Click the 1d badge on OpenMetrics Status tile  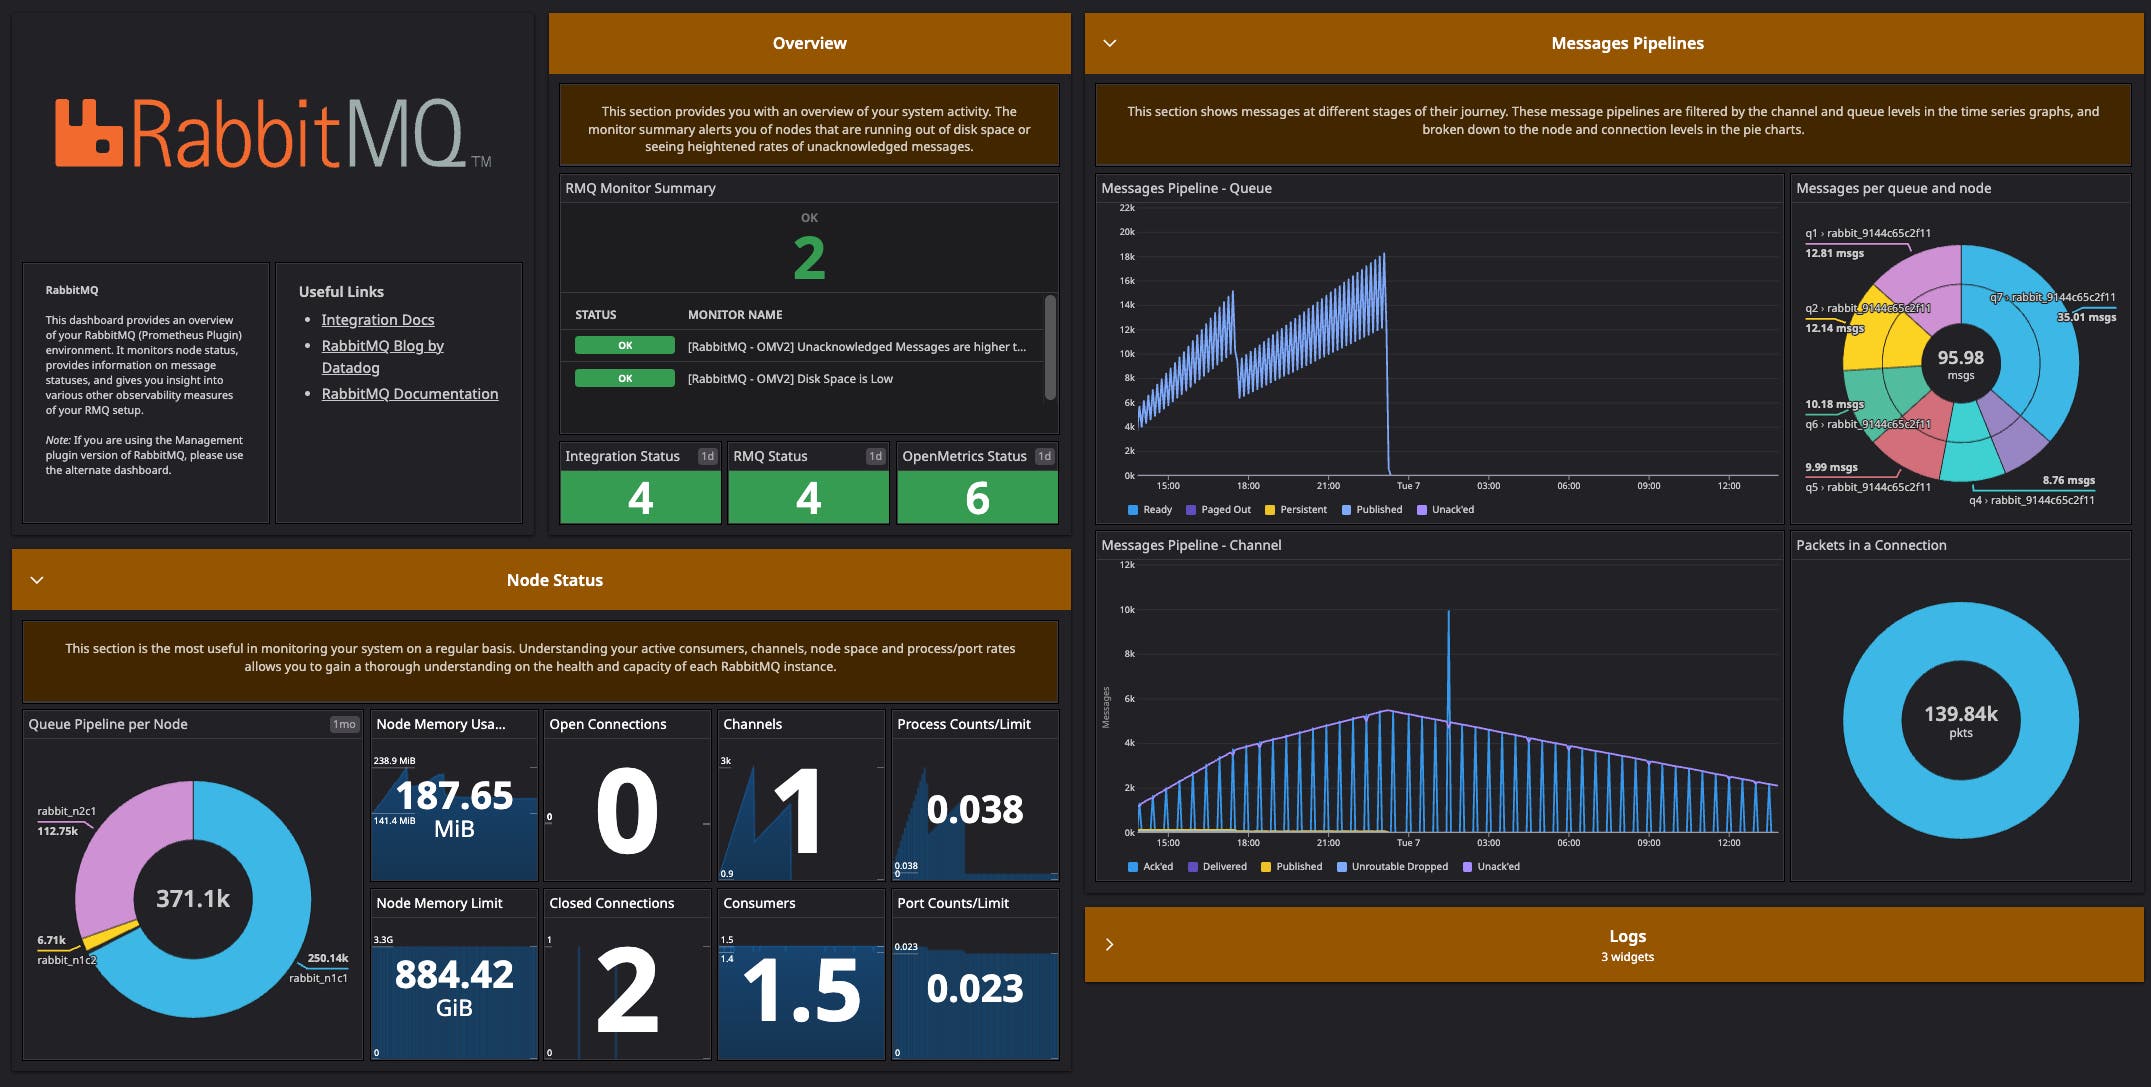(1044, 455)
